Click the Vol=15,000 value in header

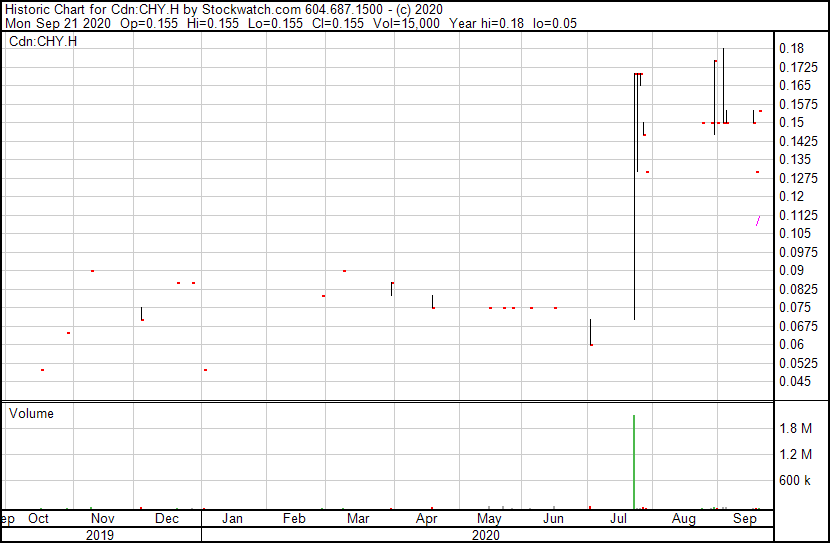click(406, 23)
